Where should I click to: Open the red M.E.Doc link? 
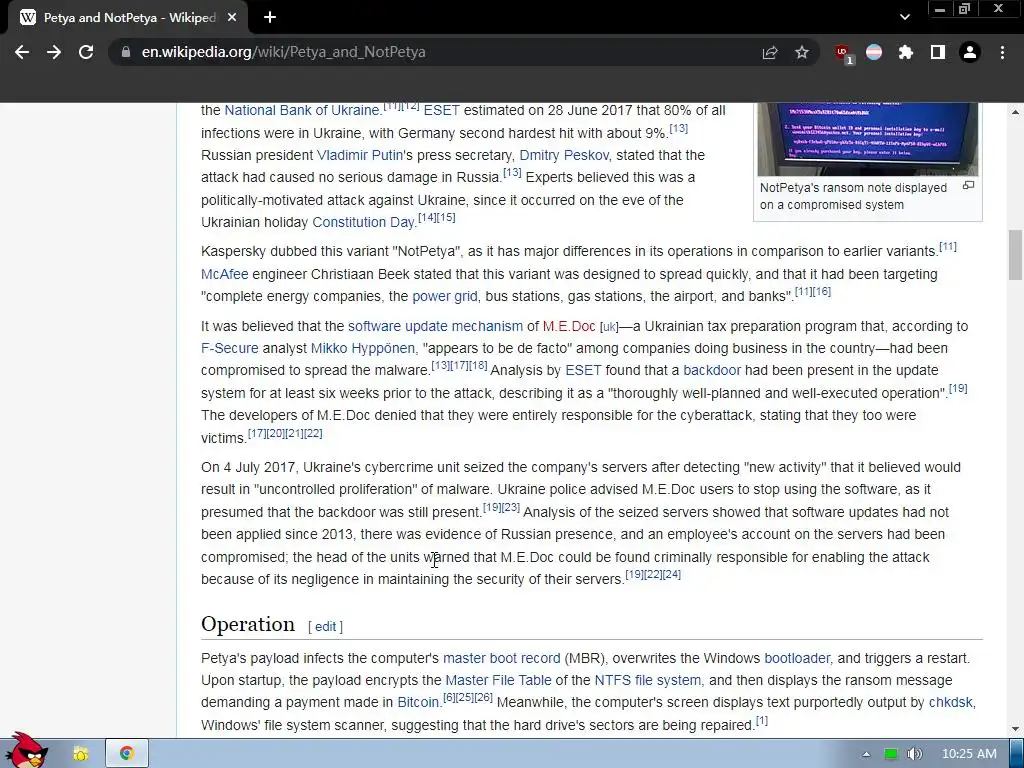569,327
